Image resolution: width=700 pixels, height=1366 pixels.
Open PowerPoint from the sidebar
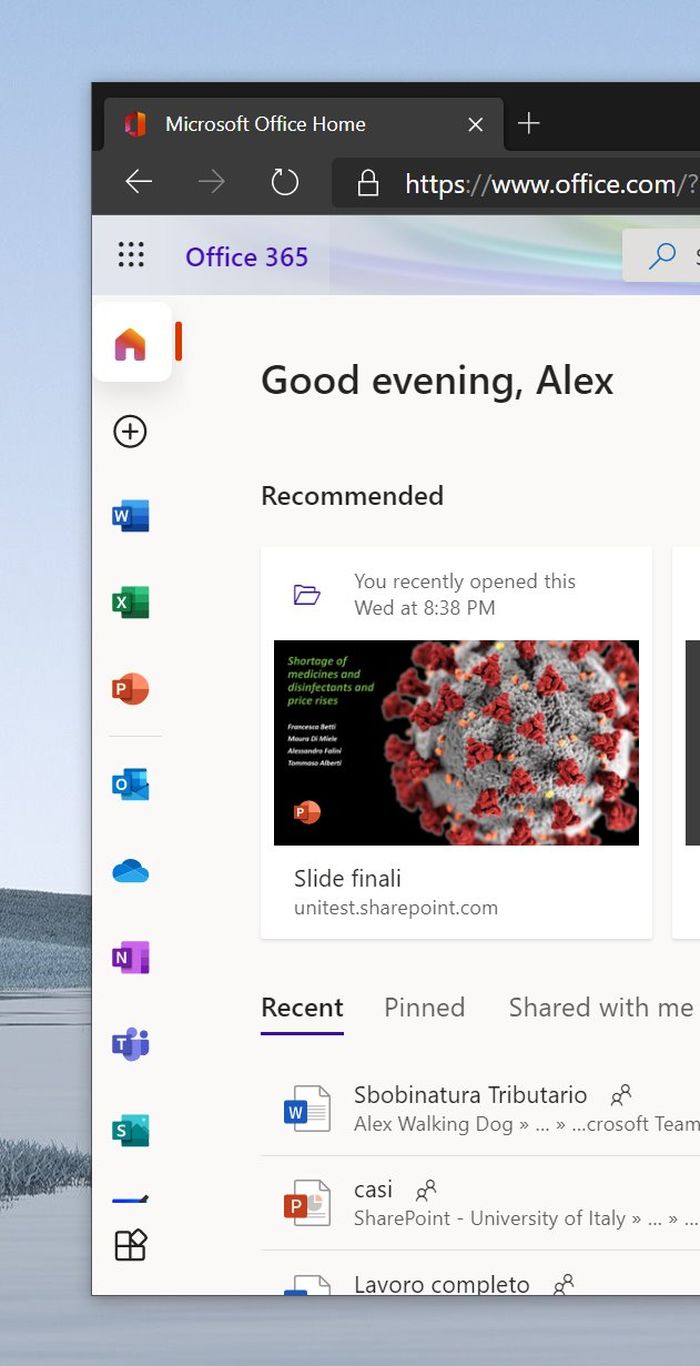click(x=131, y=689)
